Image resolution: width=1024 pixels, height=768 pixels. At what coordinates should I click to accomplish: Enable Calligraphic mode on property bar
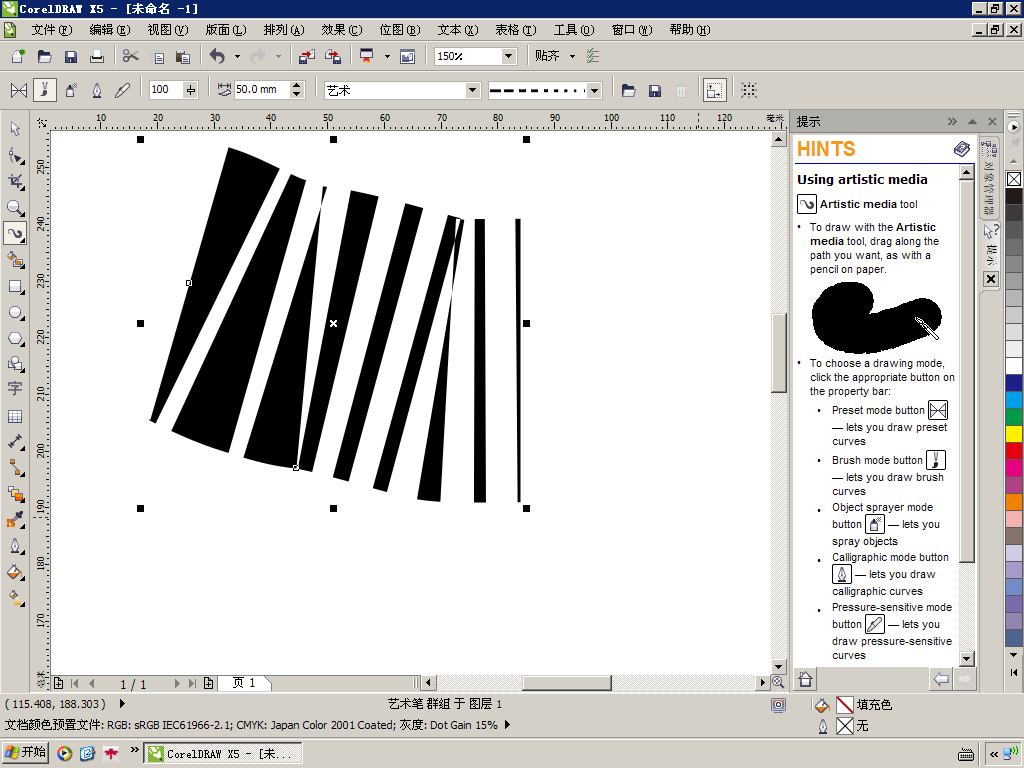point(97,90)
